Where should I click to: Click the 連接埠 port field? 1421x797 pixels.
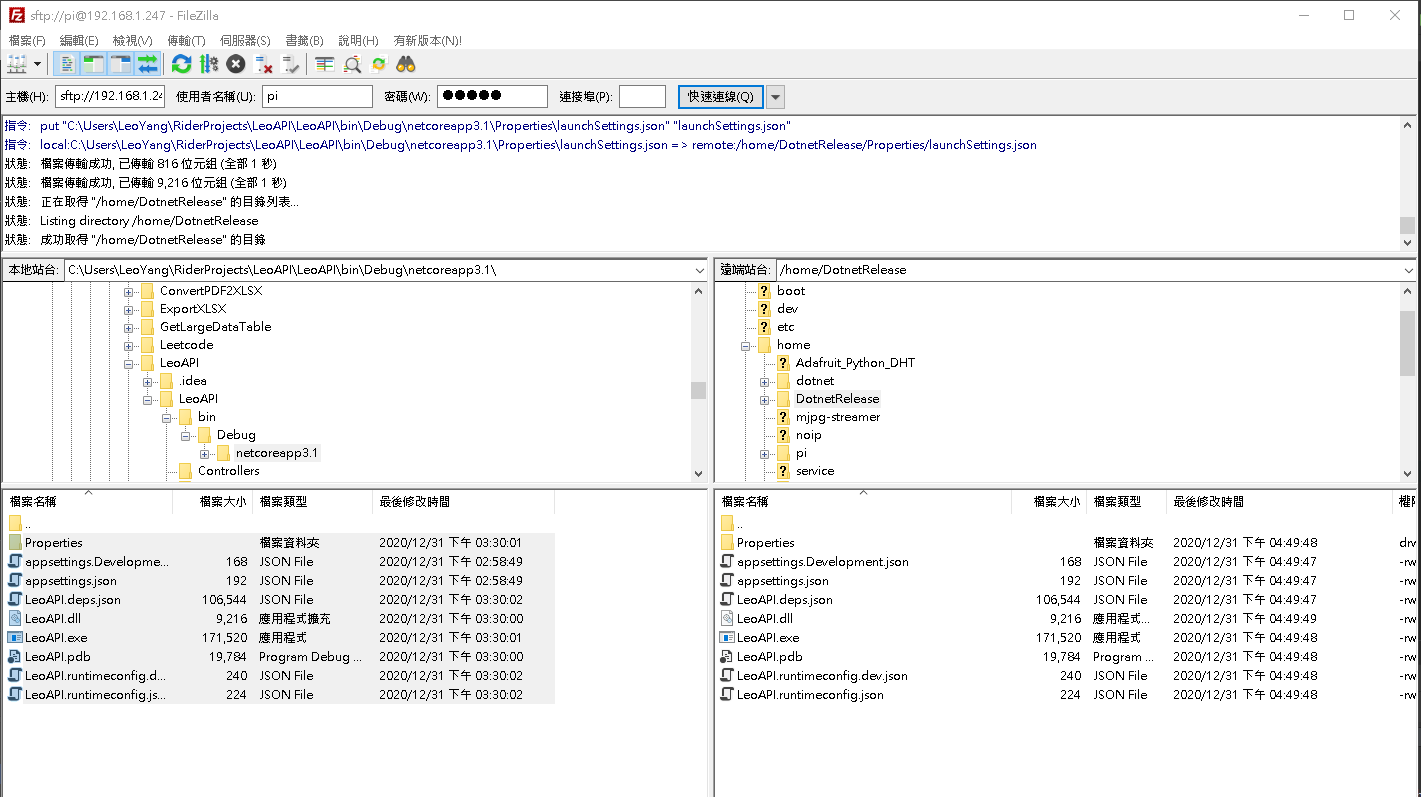pos(642,96)
